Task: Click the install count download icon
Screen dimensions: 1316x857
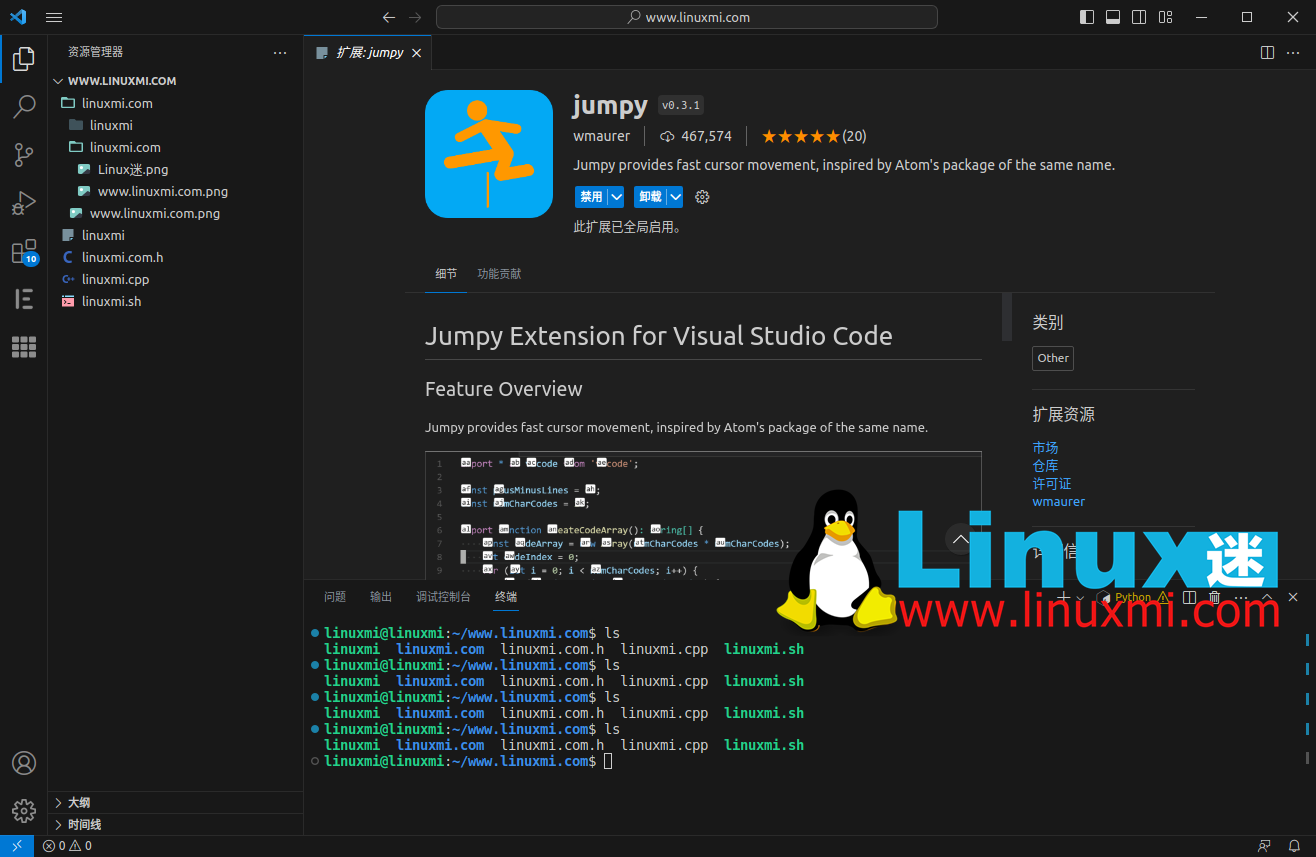Action: pyautogui.click(x=668, y=136)
